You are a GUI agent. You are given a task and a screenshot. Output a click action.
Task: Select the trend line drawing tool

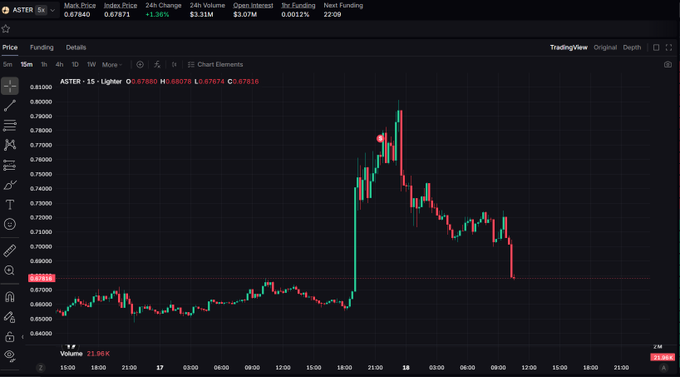10,105
